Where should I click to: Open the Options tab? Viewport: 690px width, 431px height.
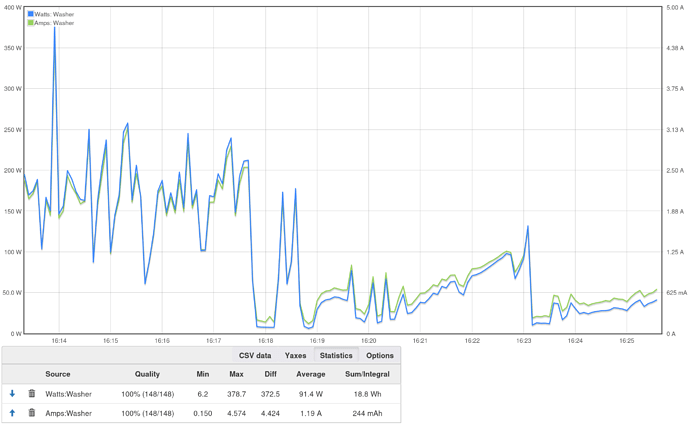pos(380,355)
